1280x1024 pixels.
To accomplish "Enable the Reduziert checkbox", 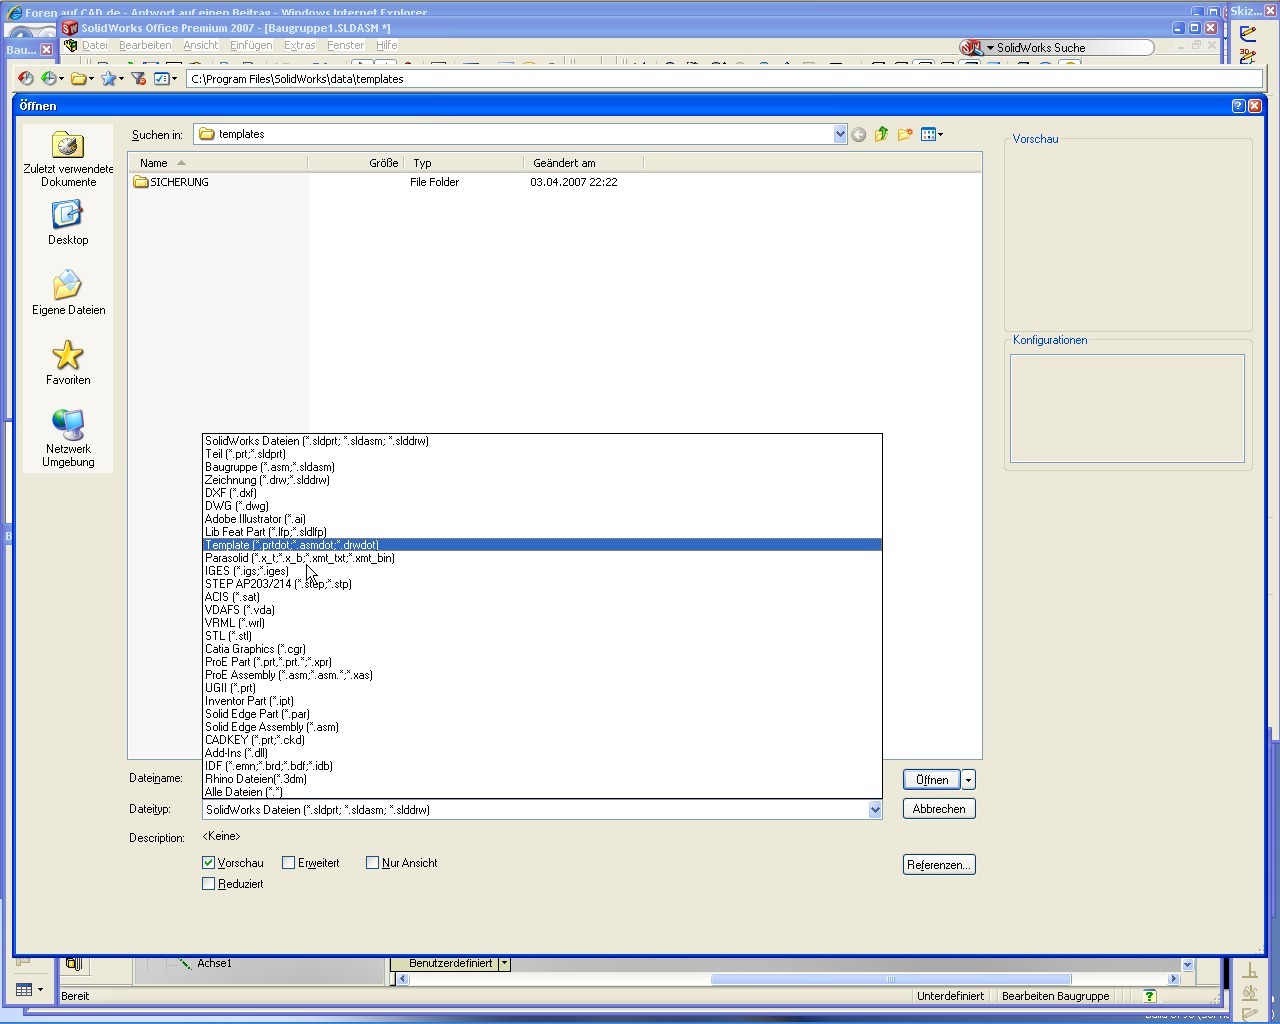I will (x=209, y=884).
